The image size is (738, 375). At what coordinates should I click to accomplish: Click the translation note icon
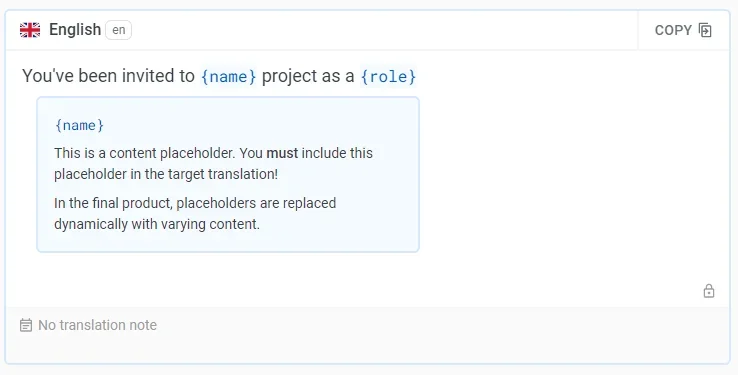click(x=26, y=325)
